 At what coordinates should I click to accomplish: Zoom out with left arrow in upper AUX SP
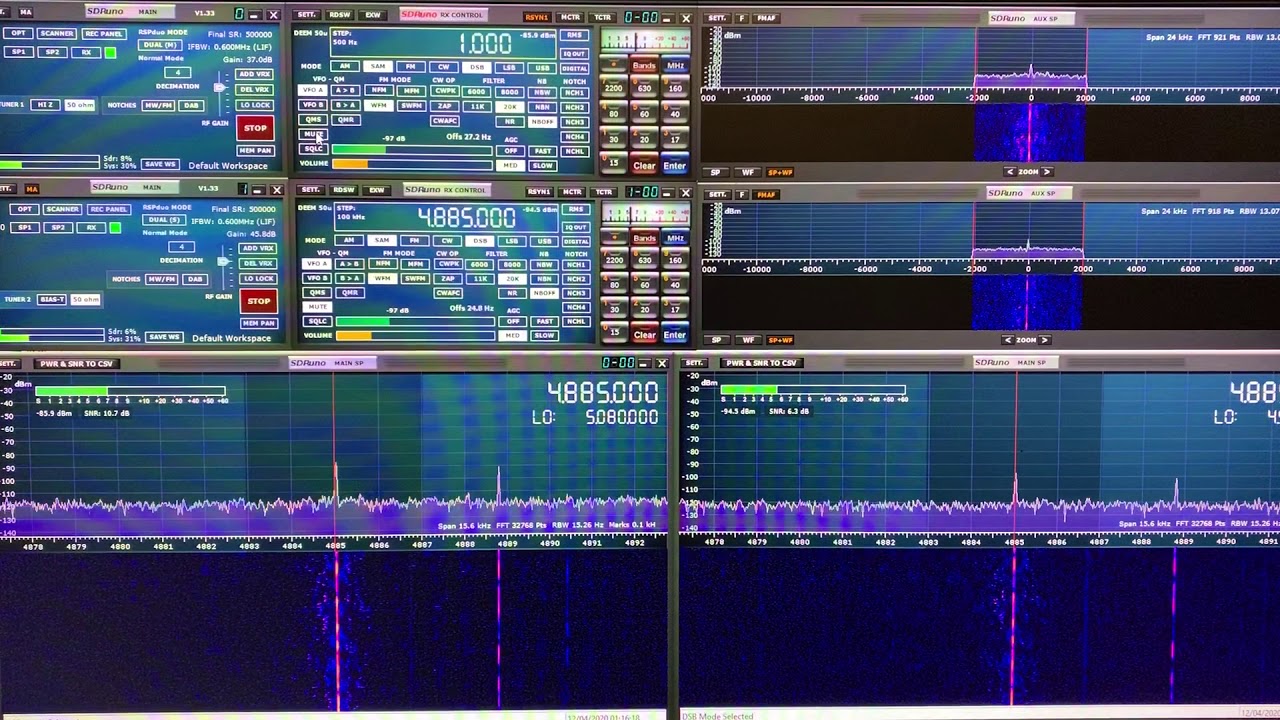1010,172
